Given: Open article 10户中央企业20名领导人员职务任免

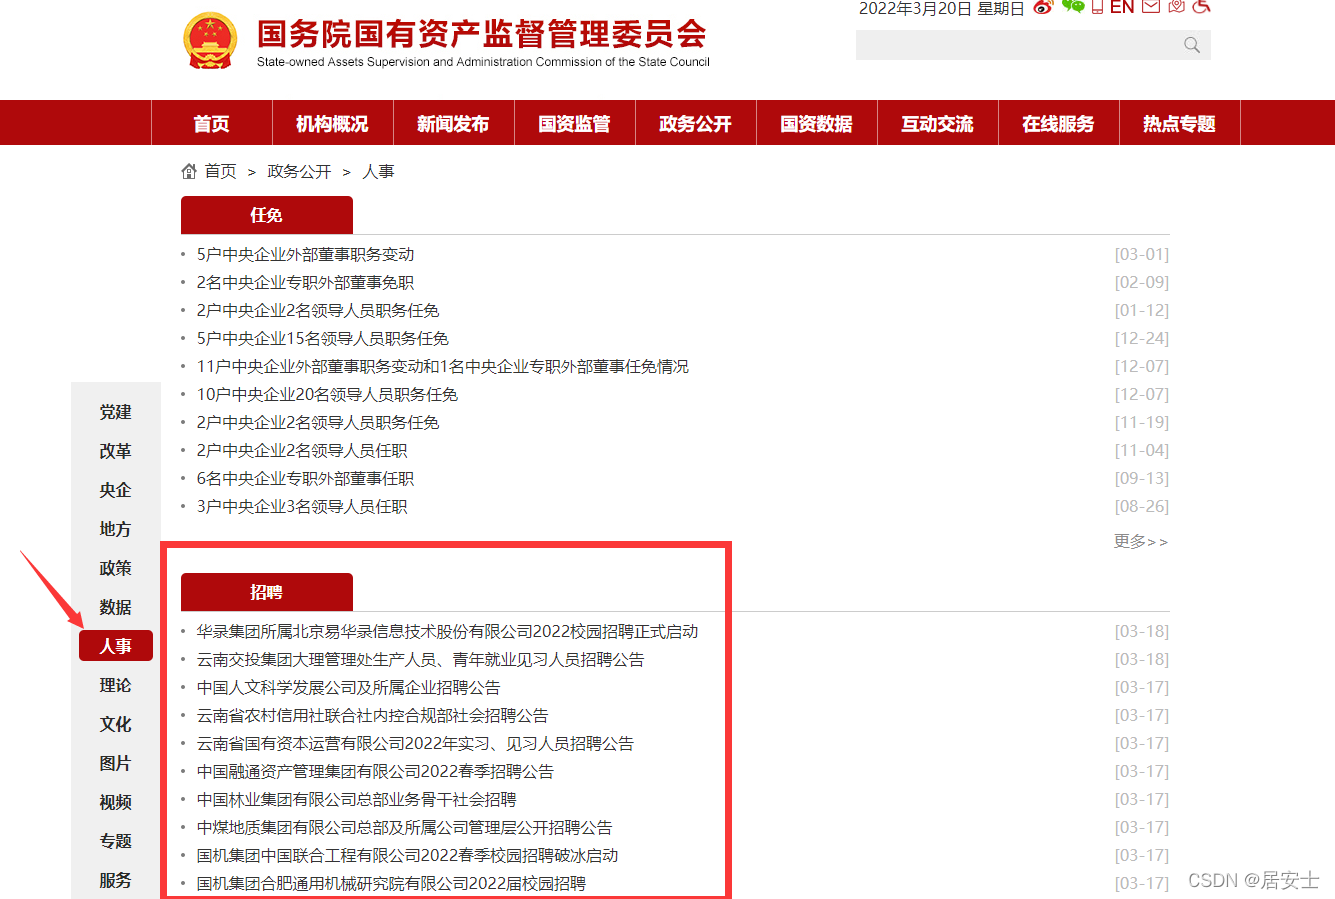Looking at the screenshot, I should click(327, 395).
